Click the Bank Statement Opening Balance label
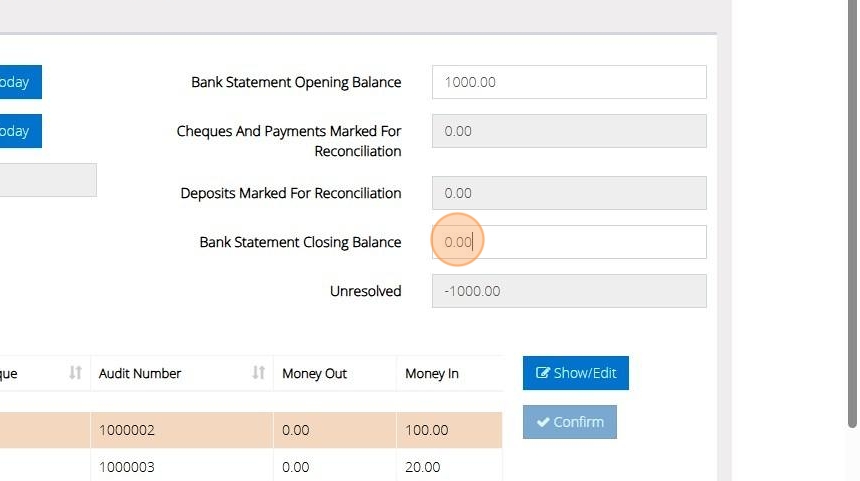The width and height of the screenshot is (860, 481). 296,82
